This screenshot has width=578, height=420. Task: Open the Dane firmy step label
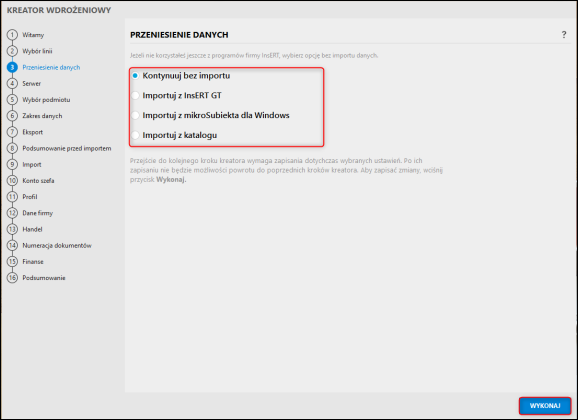point(38,213)
